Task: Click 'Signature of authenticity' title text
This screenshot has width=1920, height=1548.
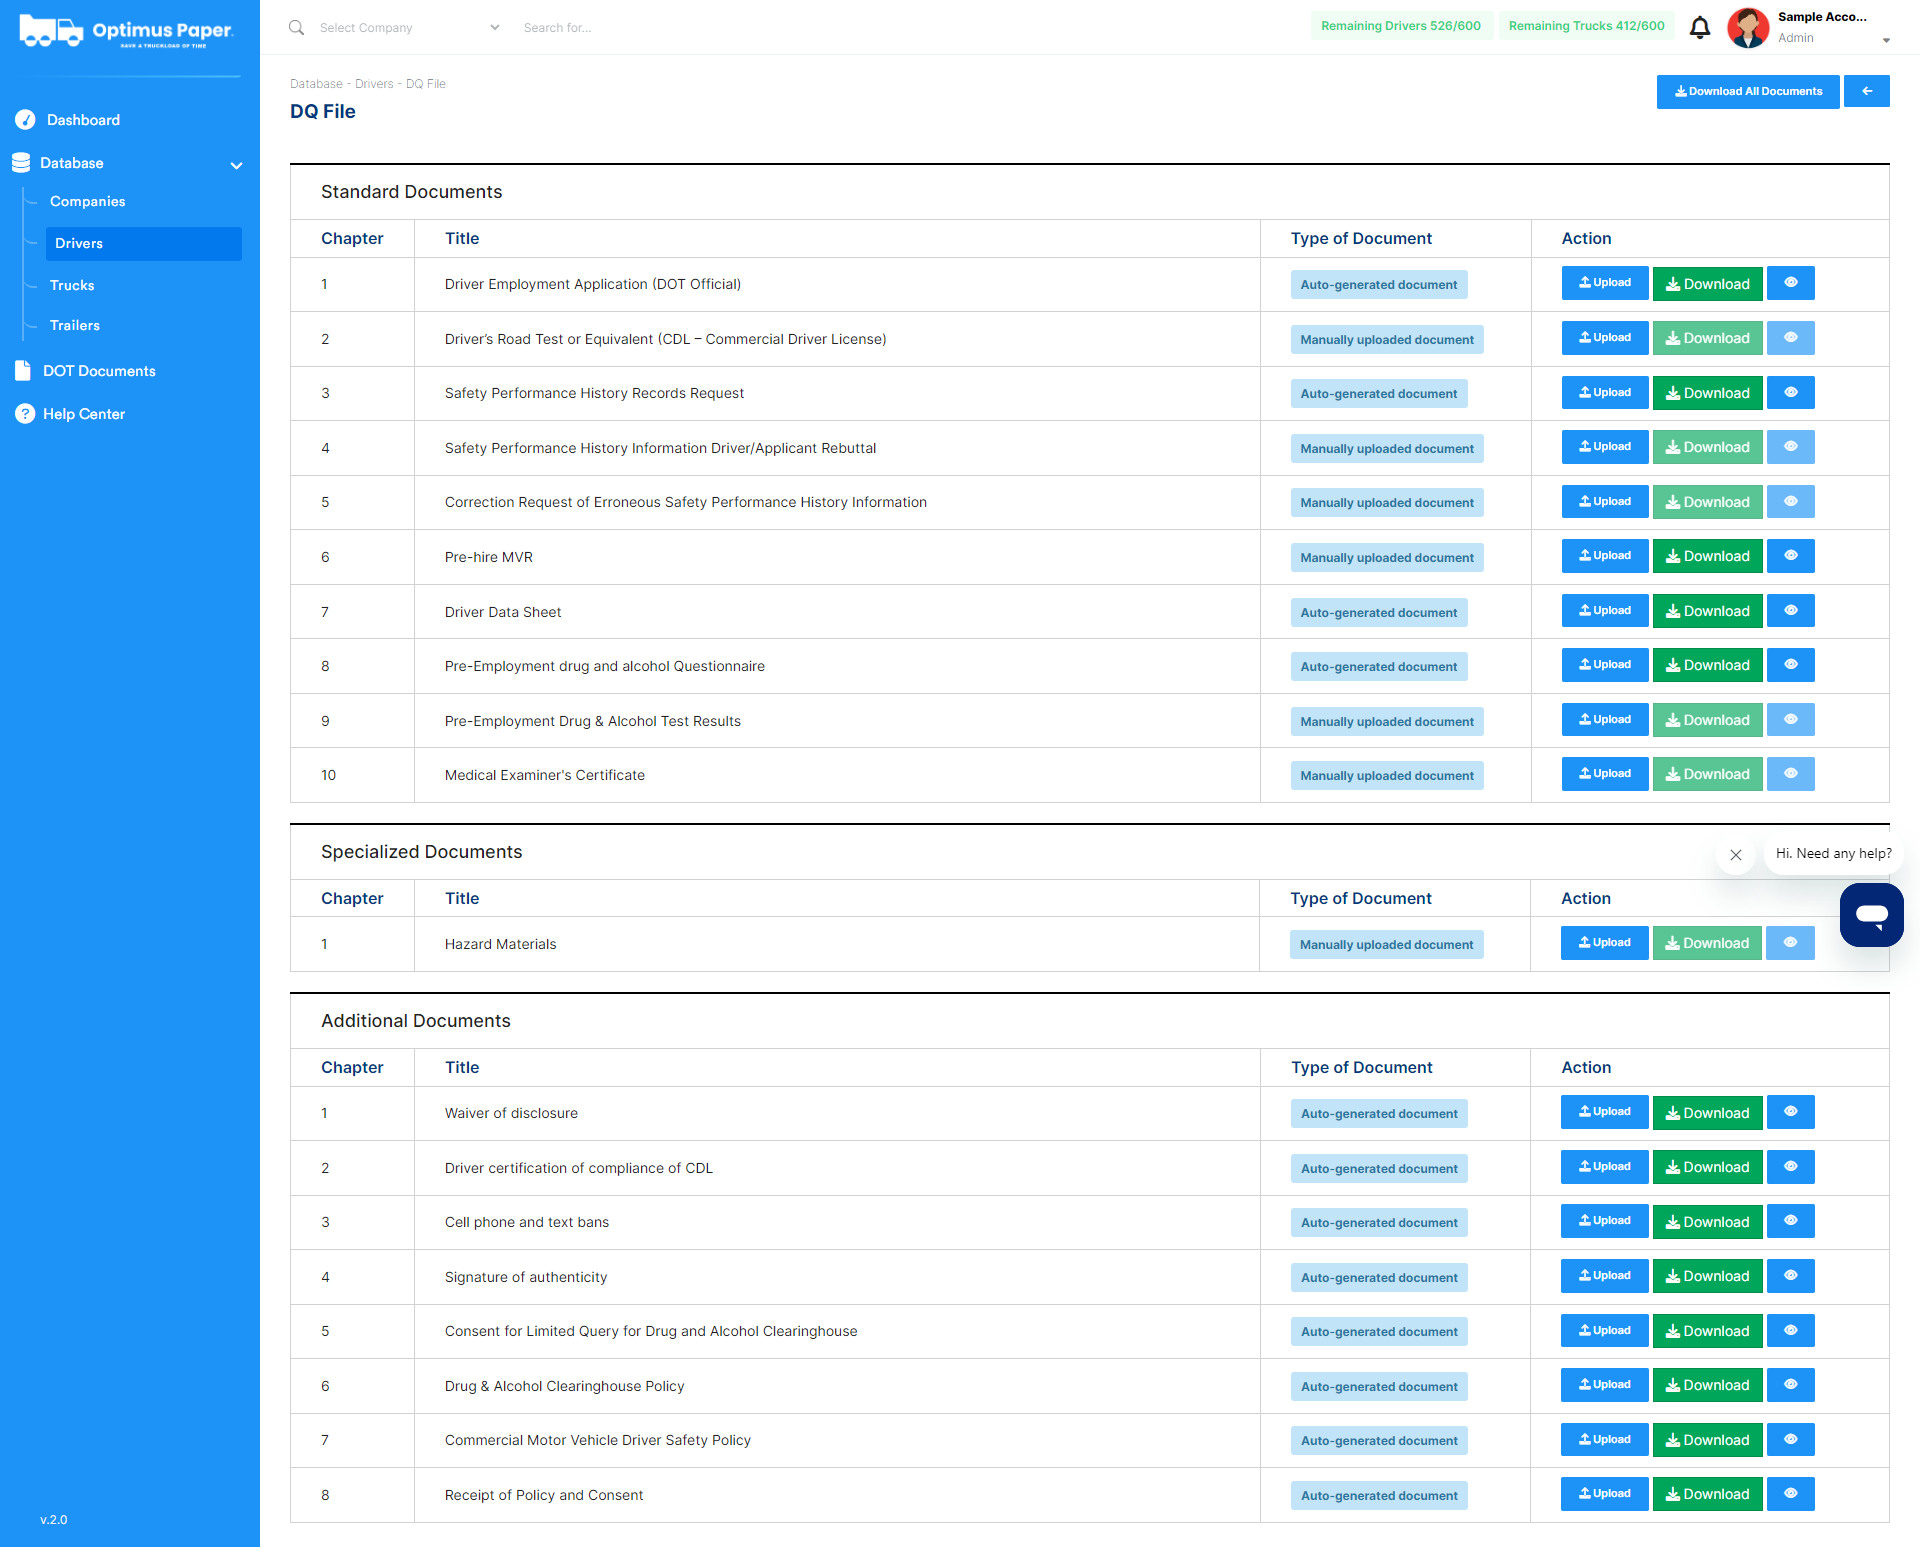Action: point(526,1277)
